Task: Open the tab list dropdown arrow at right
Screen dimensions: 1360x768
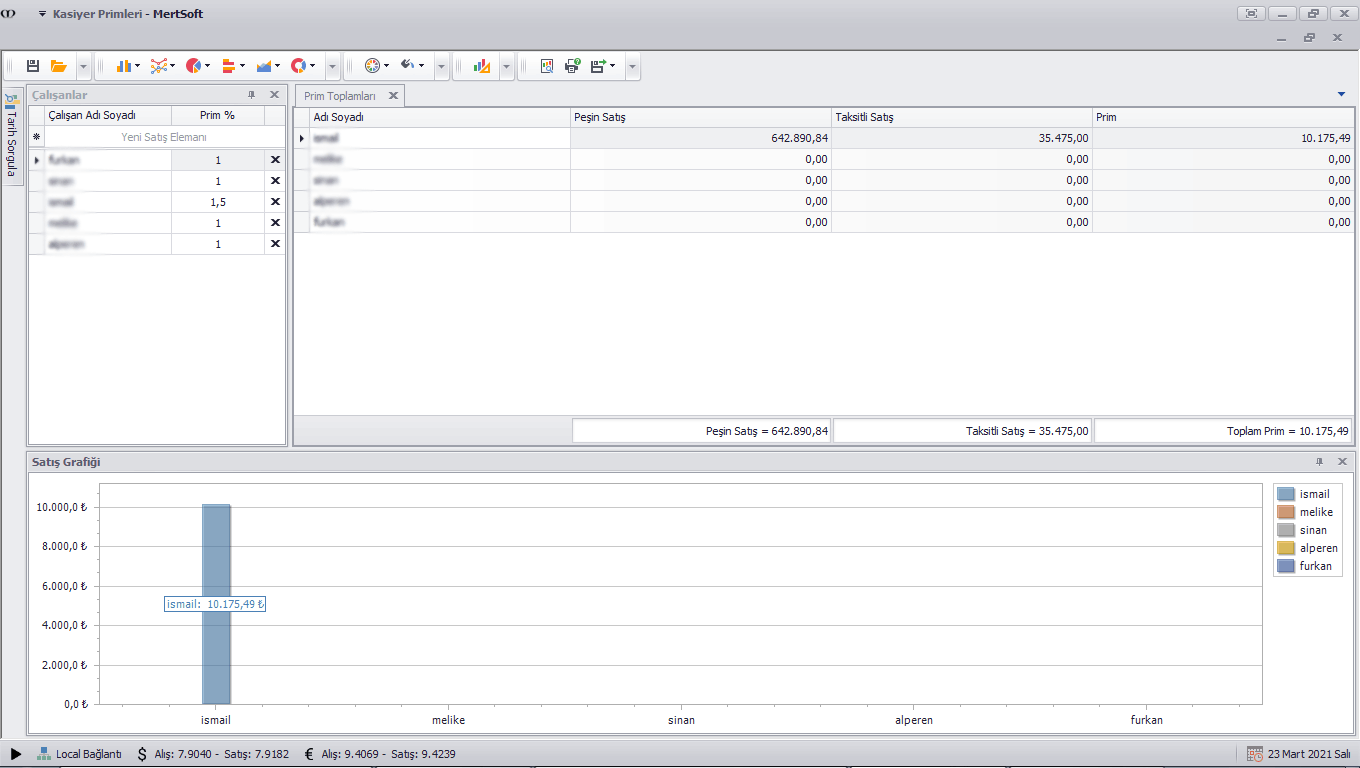Action: [1341, 94]
